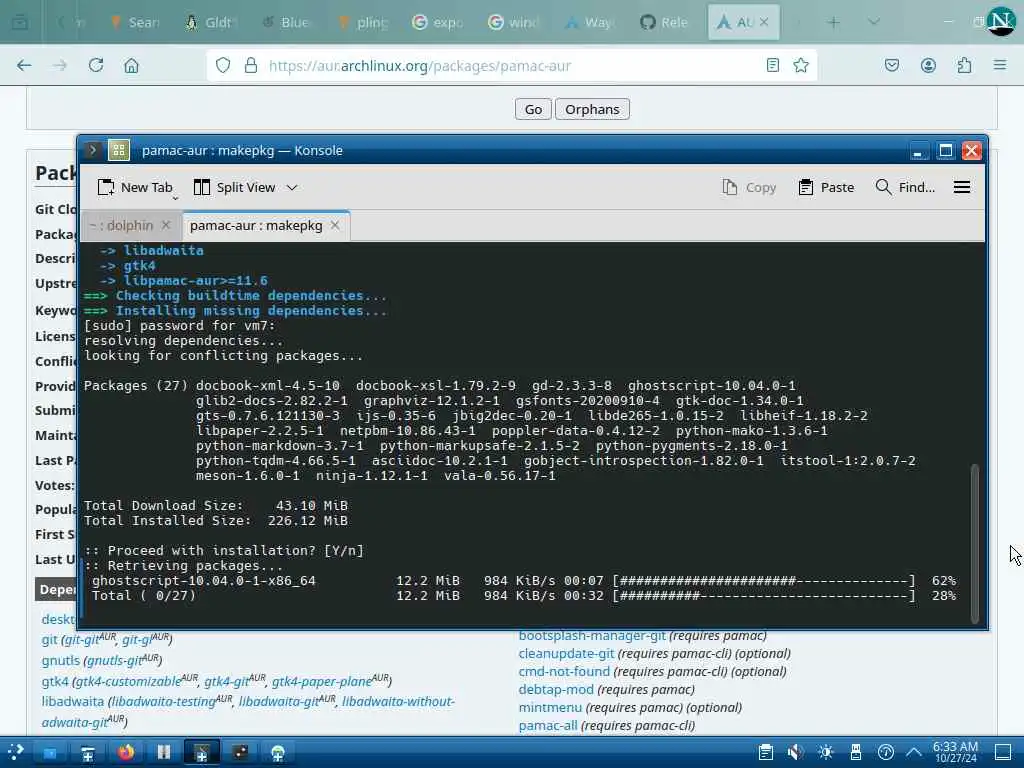
Task: Click Split View in Konsole toolbar
Action: click(235, 187)
